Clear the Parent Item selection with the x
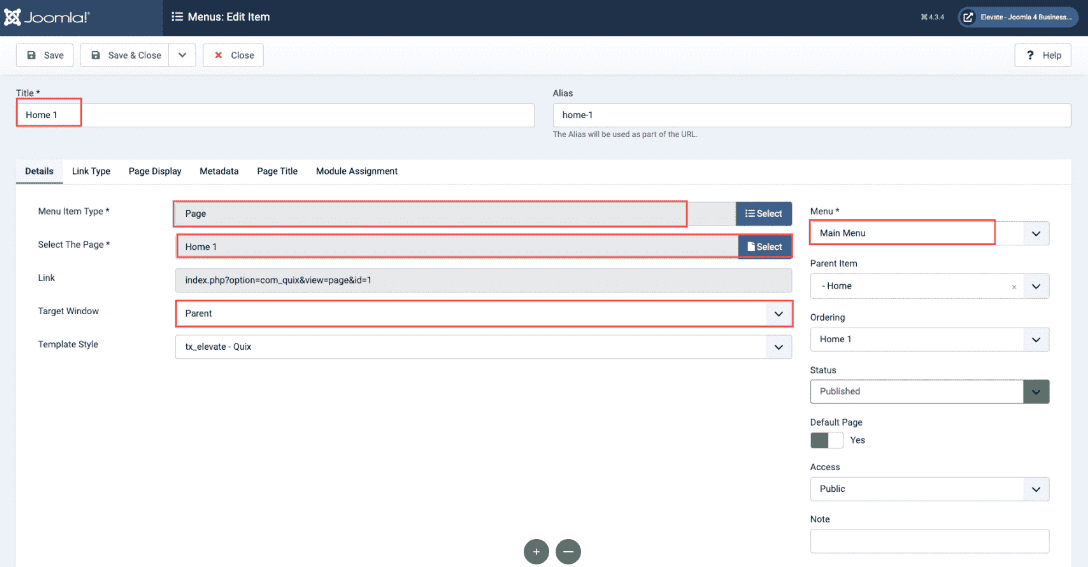 (x=1014, y=287)
